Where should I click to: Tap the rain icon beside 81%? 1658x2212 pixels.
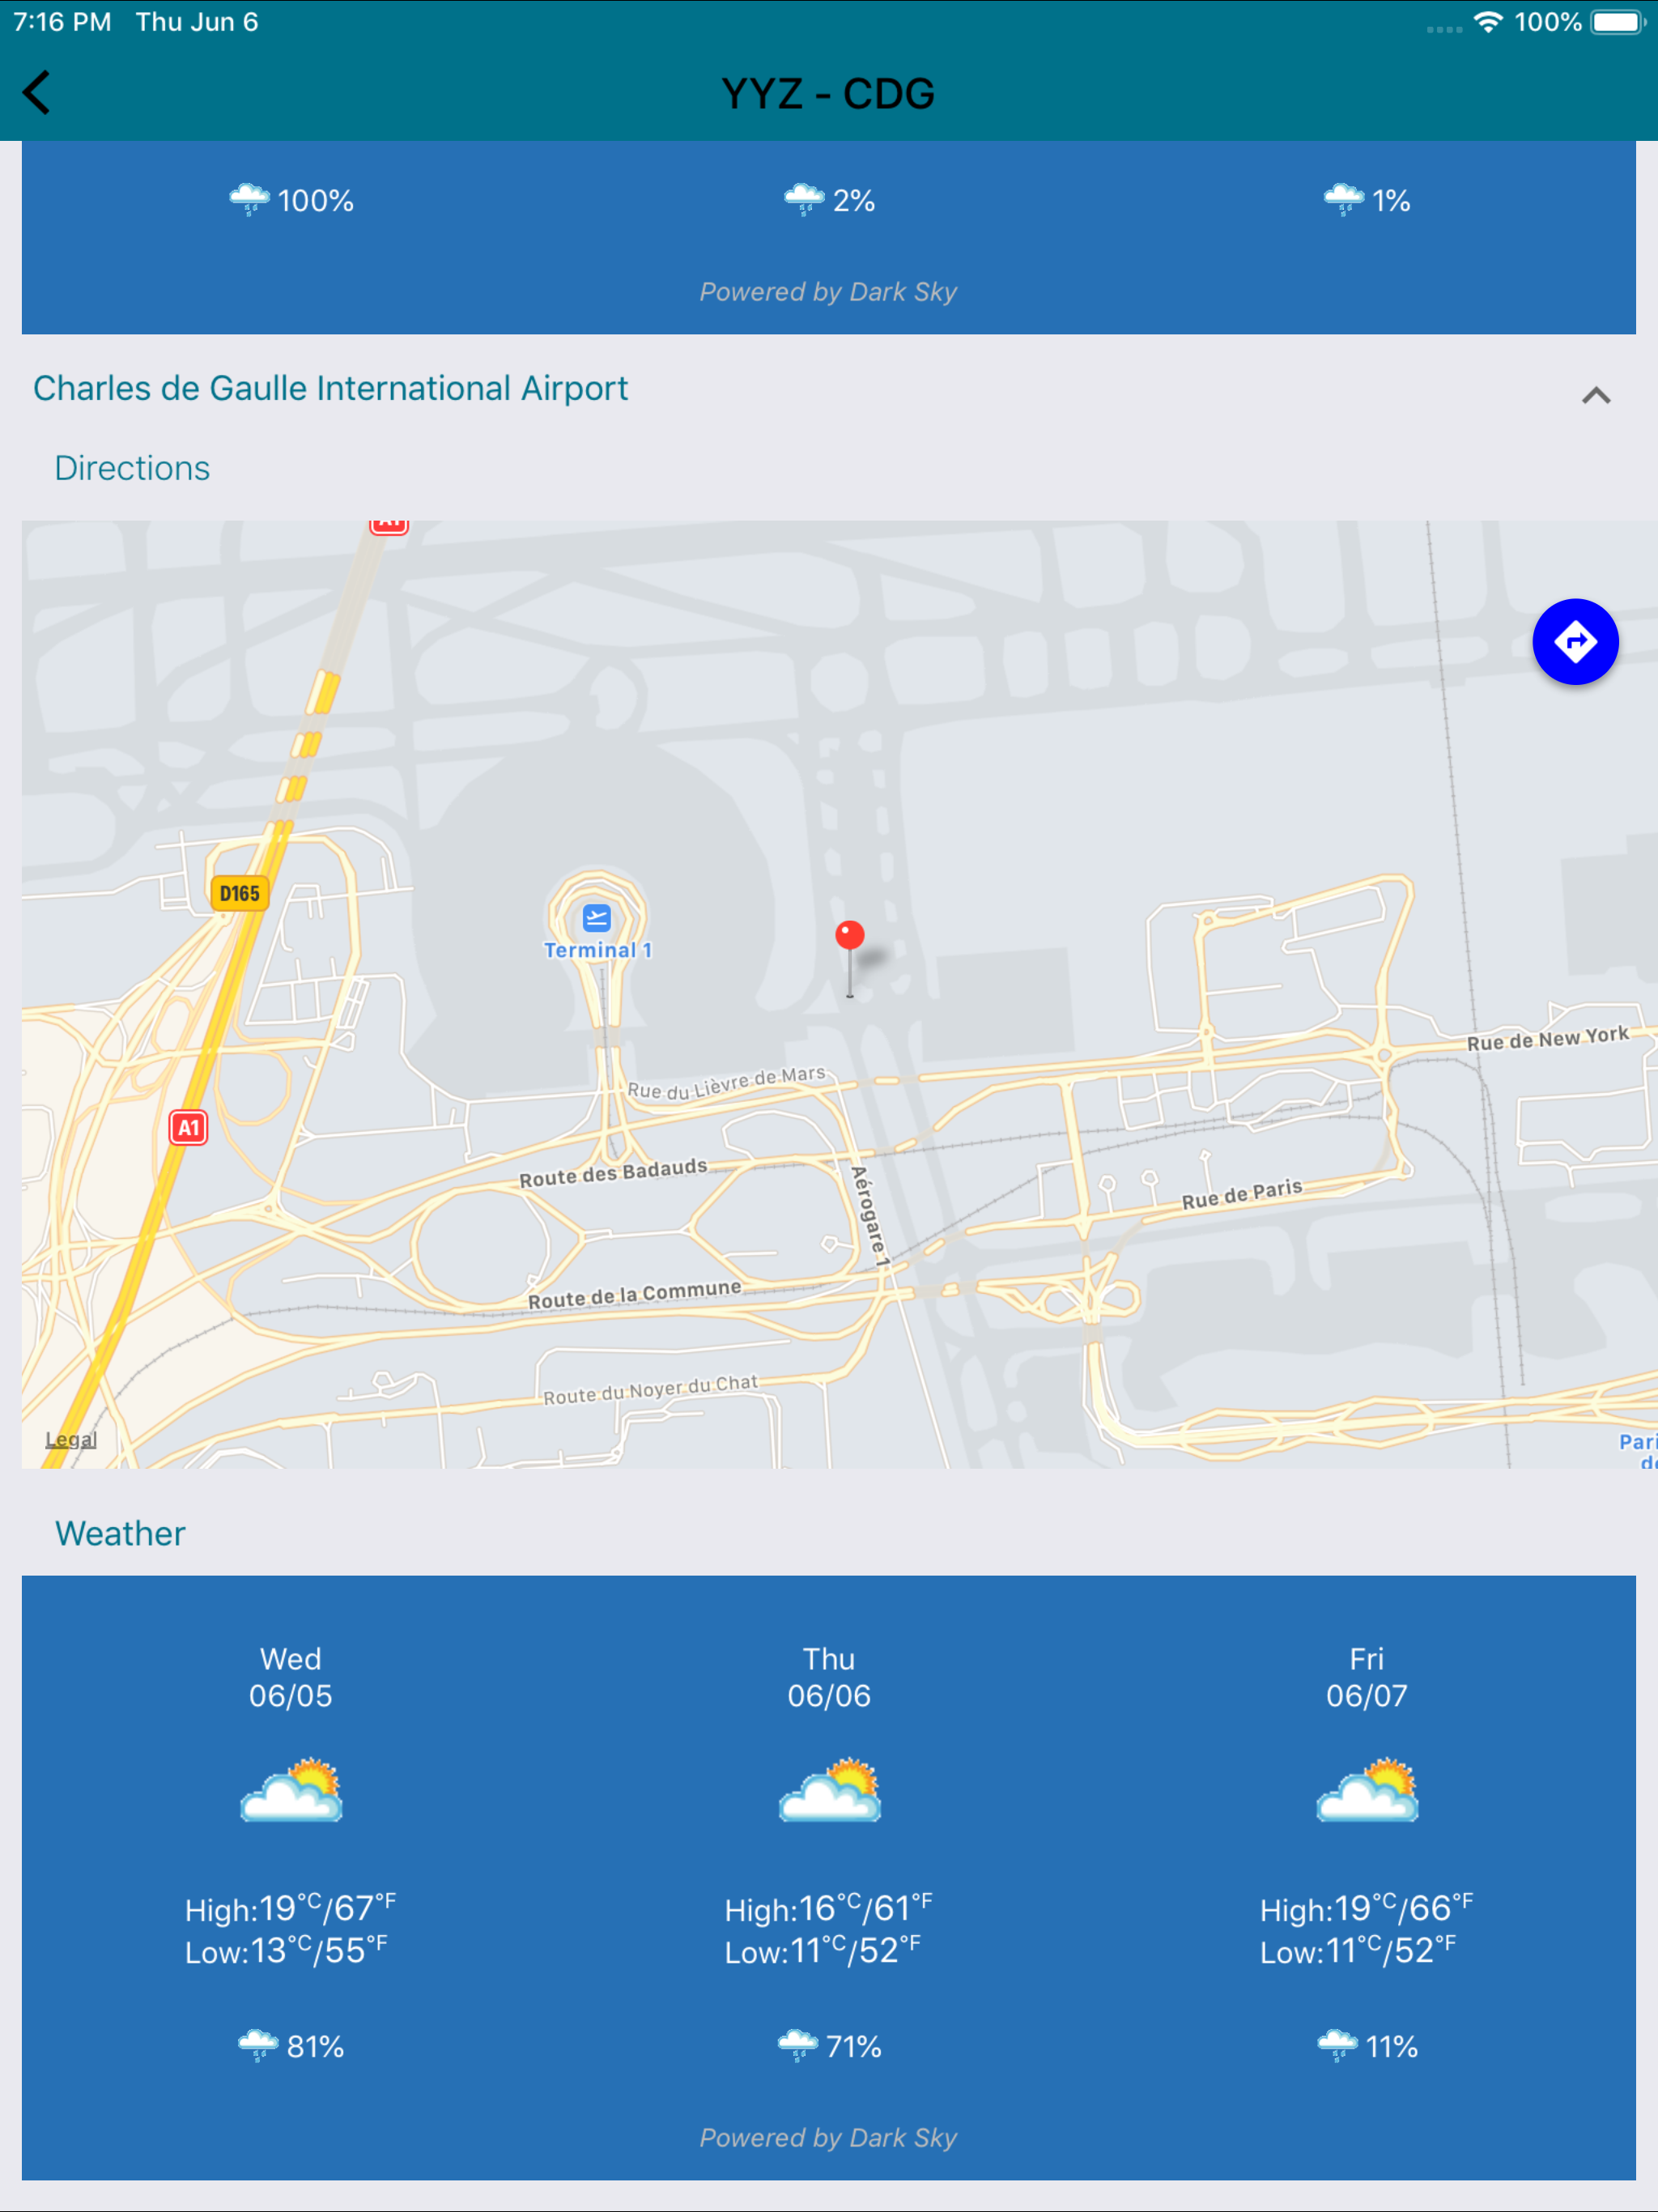258,2045
